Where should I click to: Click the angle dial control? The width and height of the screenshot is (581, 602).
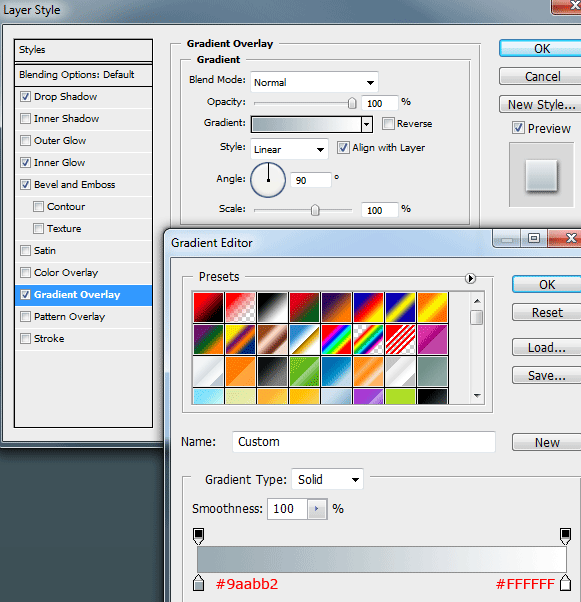[268, 180]
